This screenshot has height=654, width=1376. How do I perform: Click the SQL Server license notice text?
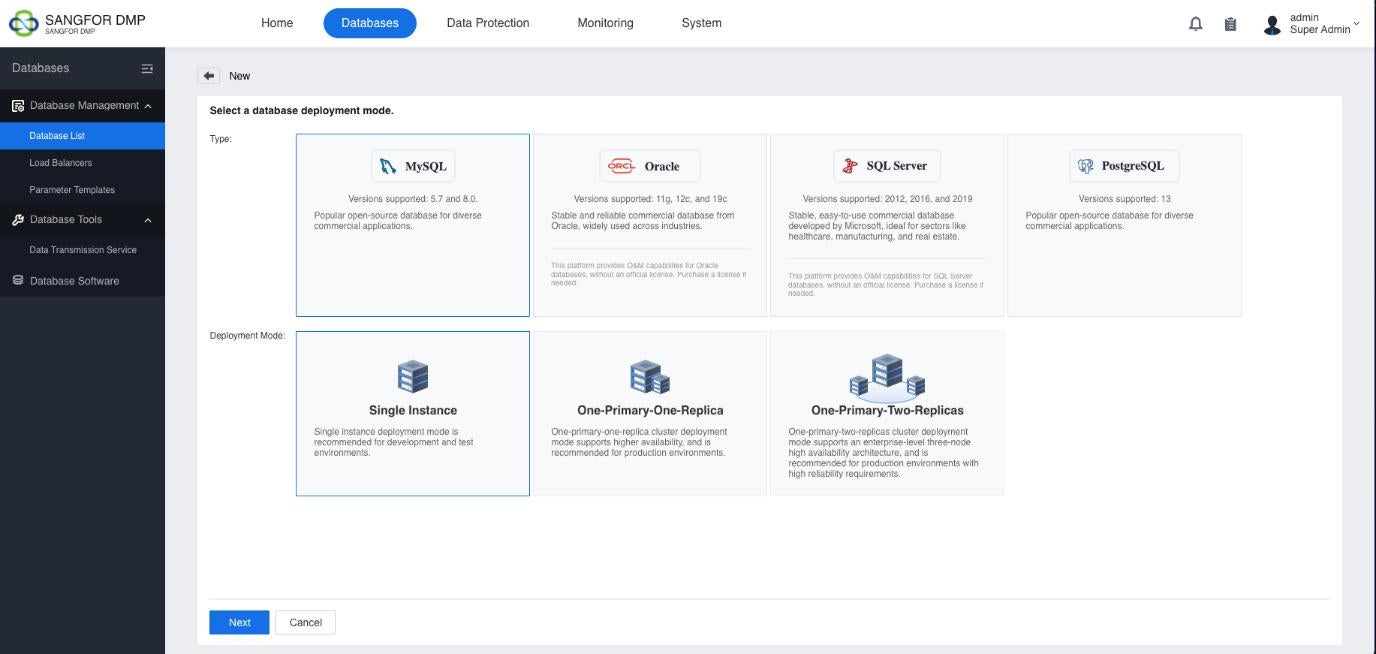pyautogui.click(x=886, y=285)
